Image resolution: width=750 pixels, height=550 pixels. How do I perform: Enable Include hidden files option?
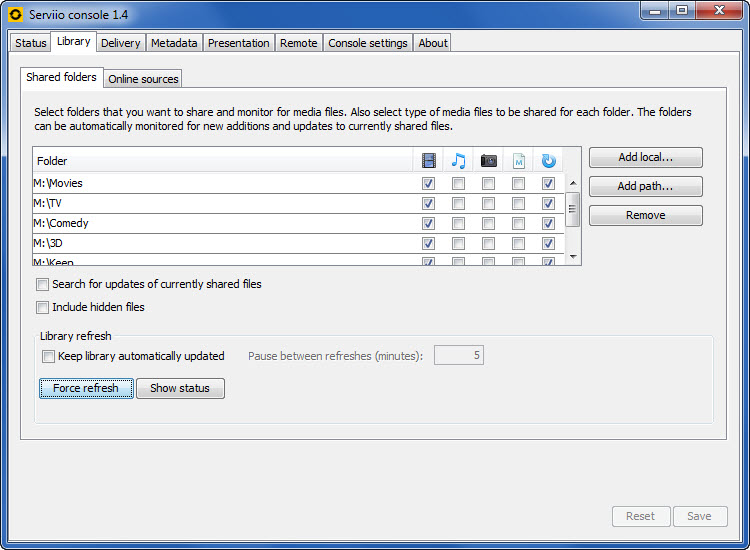(43, 308)
